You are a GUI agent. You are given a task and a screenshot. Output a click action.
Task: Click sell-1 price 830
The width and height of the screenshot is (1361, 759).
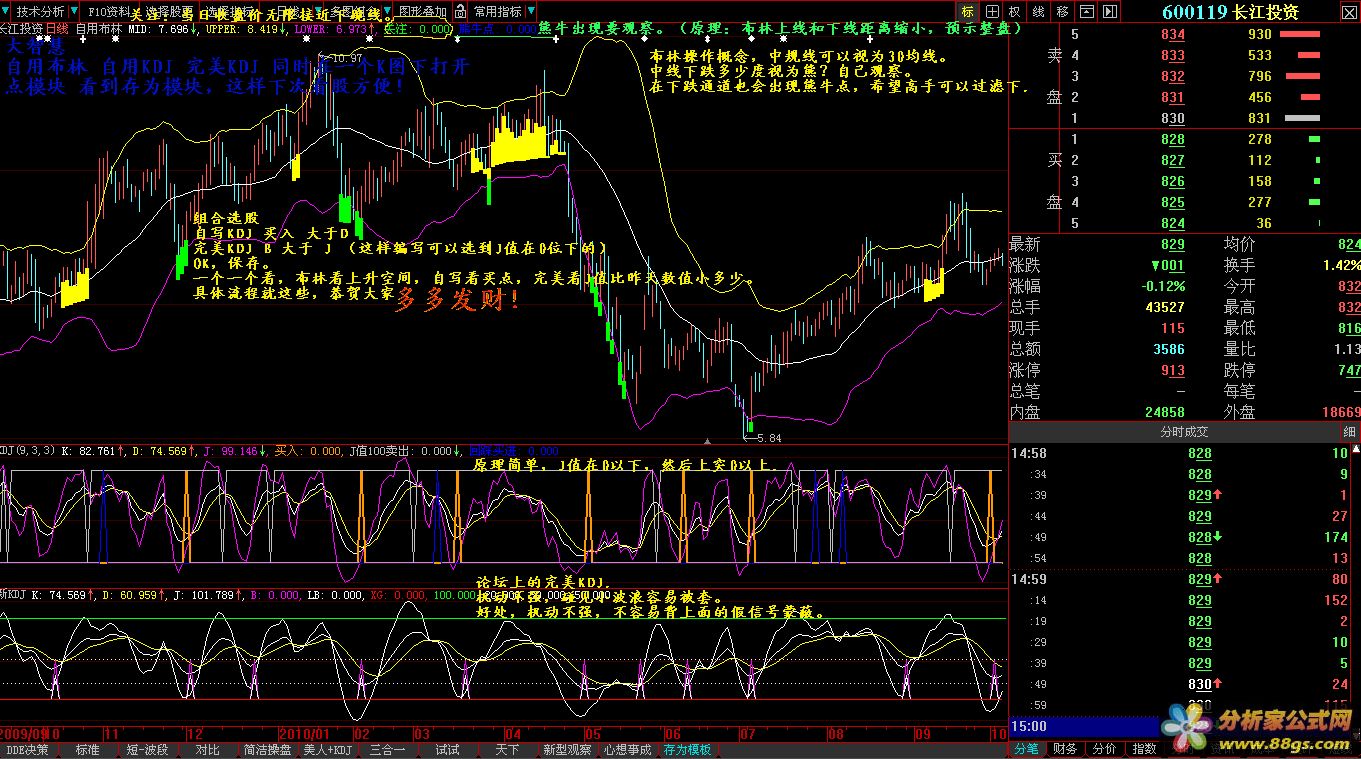coord(1172,118)
